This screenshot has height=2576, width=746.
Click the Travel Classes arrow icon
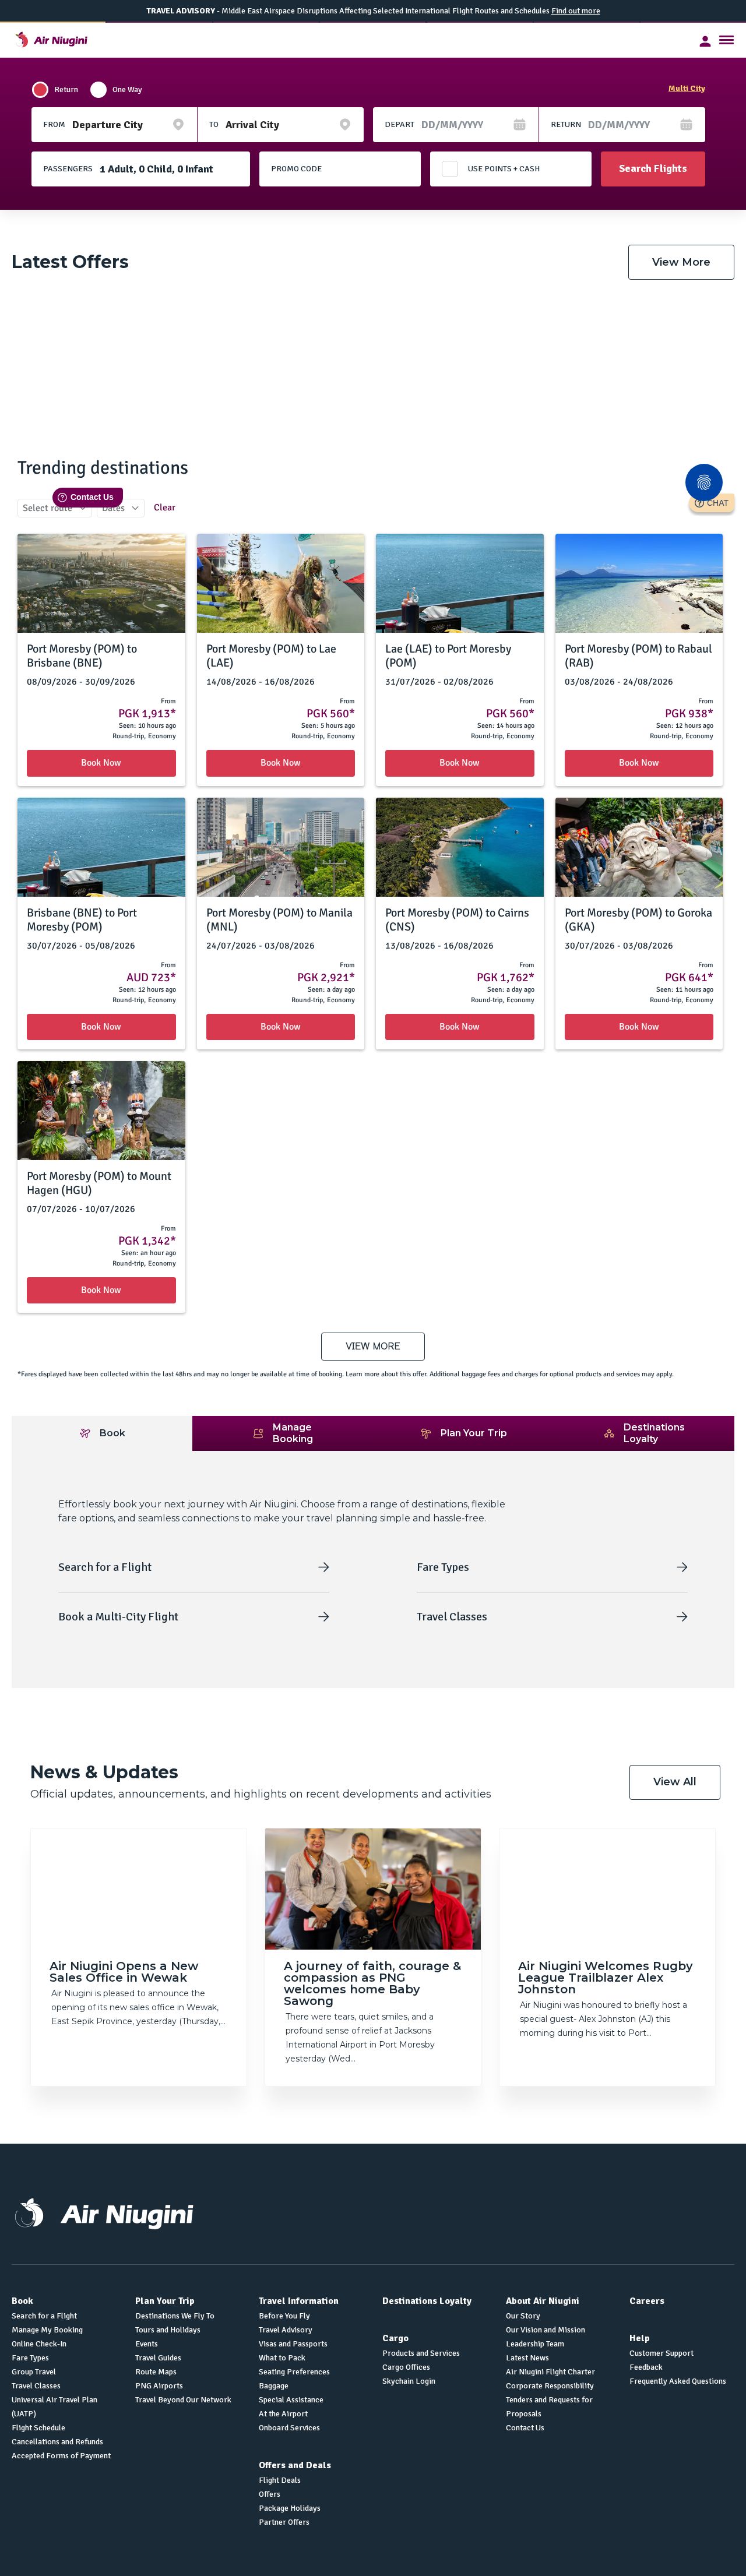pos(682,1616)
